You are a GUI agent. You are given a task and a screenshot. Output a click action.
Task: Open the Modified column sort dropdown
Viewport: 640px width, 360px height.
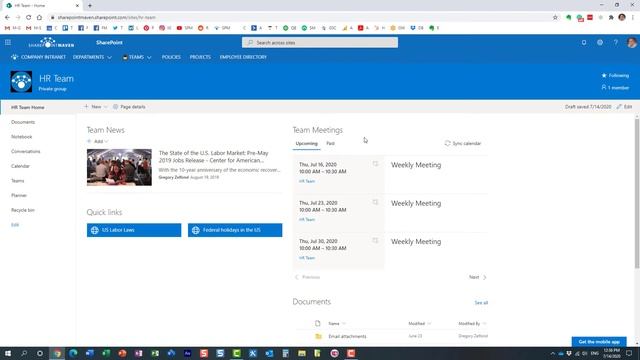point(420,323)
